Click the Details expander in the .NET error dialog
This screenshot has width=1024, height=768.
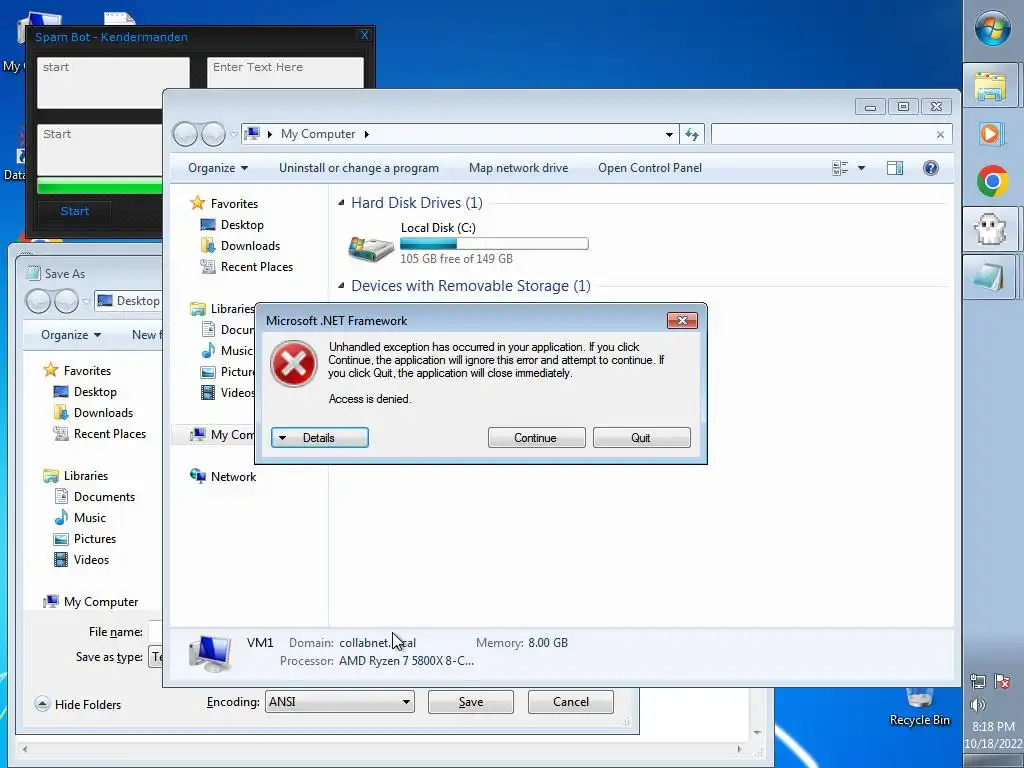(x=320, y=438)
